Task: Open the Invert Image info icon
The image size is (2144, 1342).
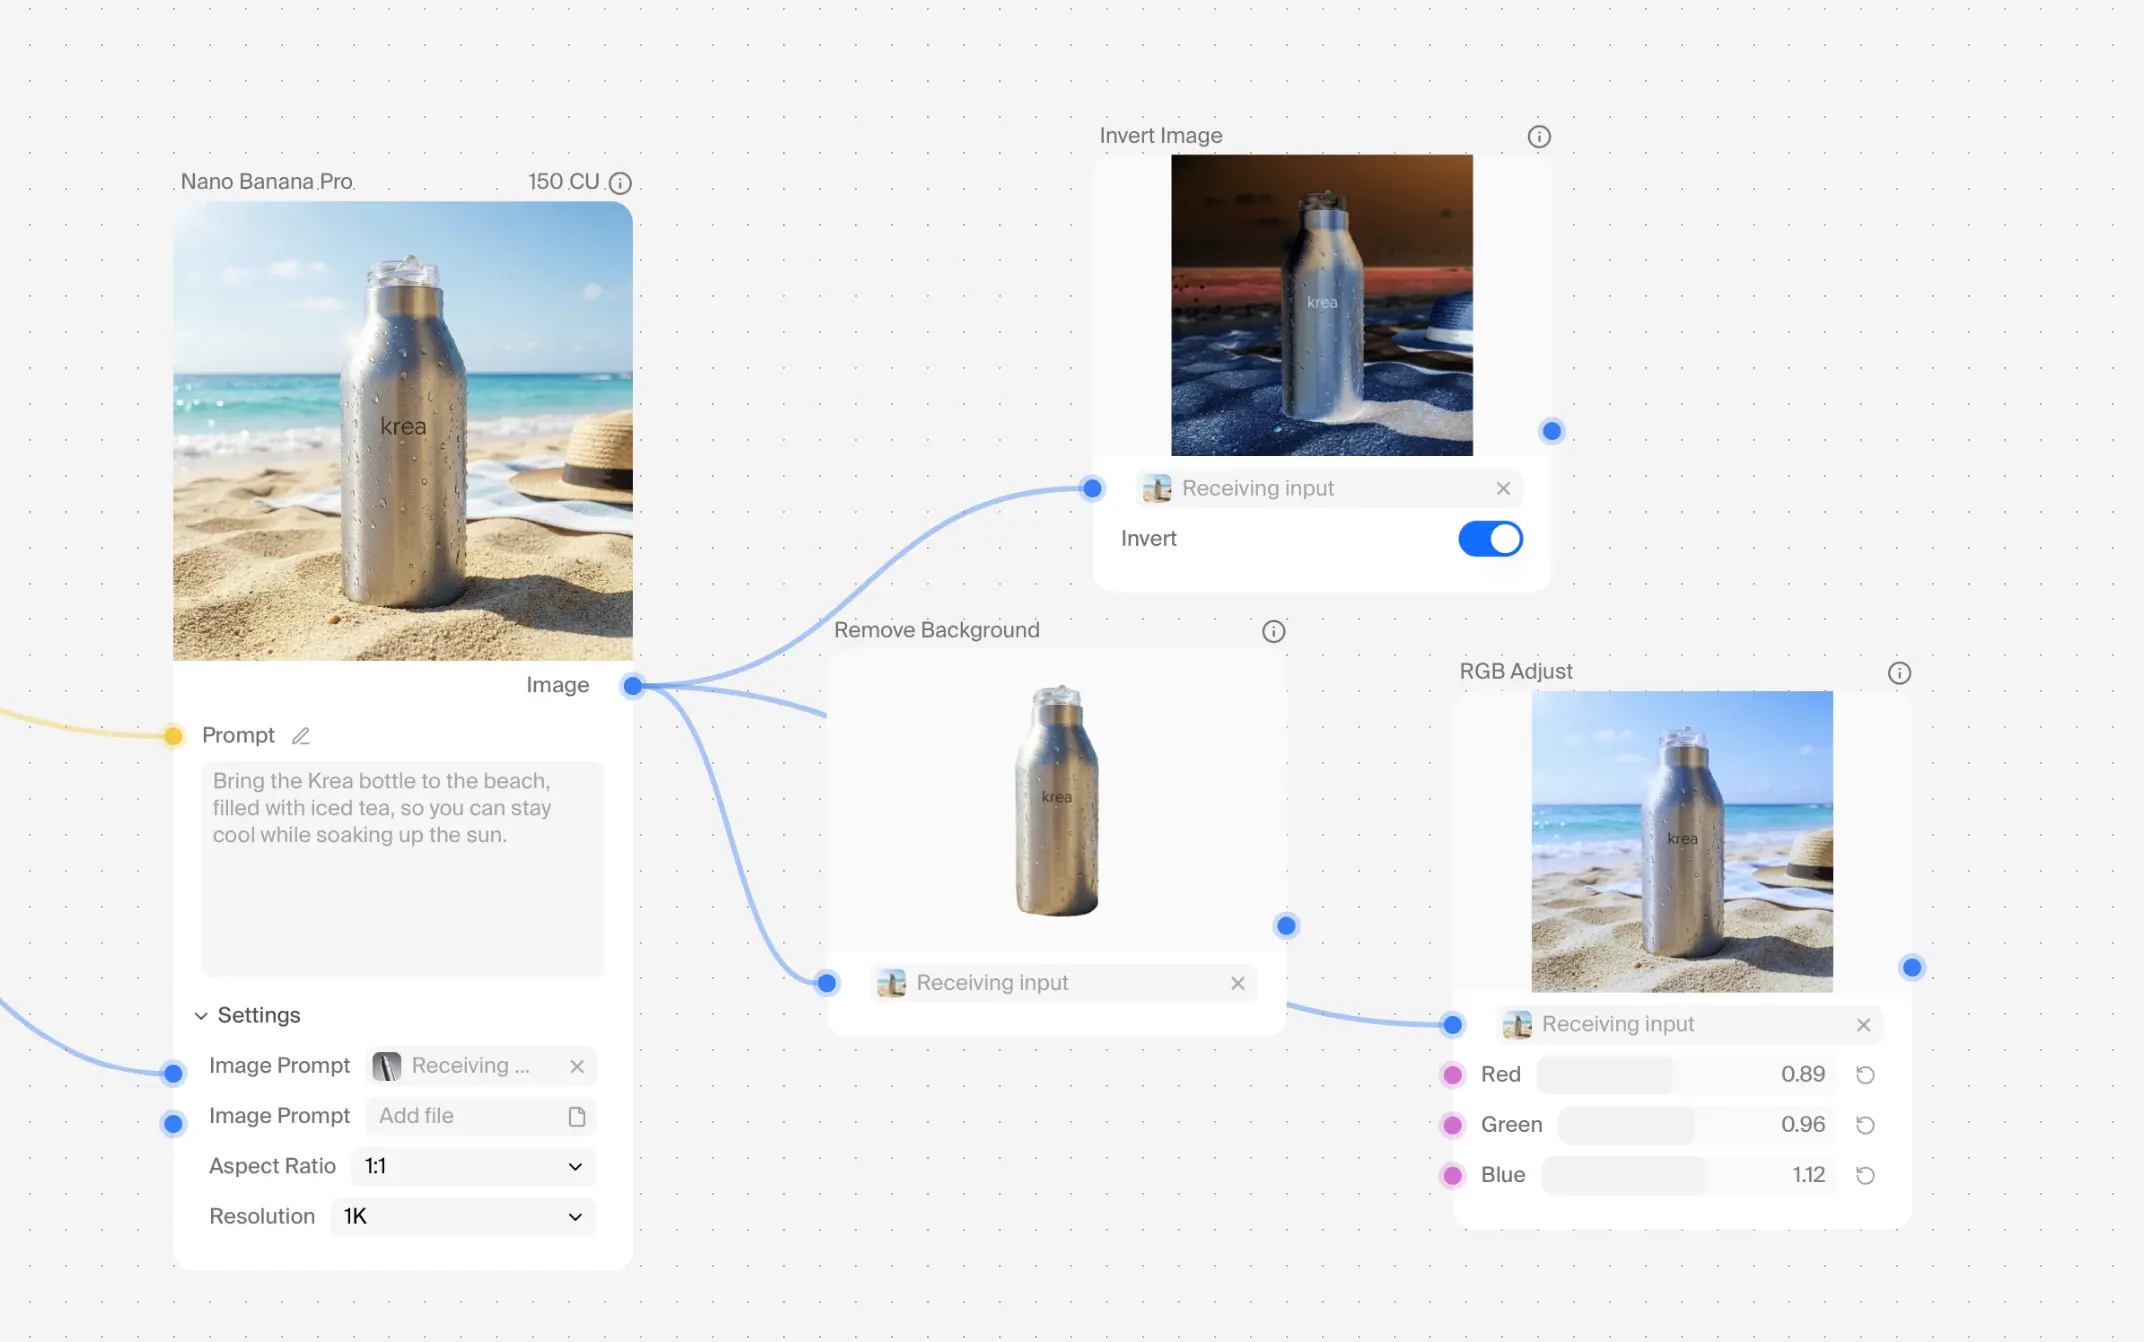Action: pos(1539,137)
